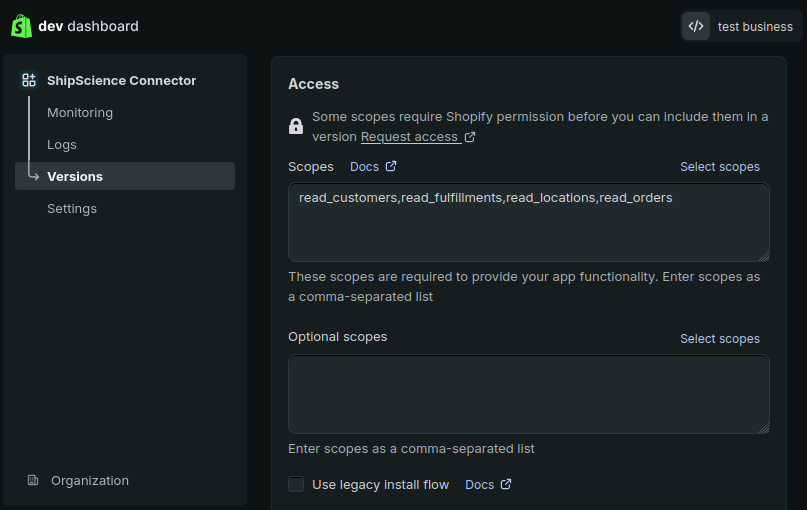
Task: Click the Organization building icon
Action: (33, 480)
